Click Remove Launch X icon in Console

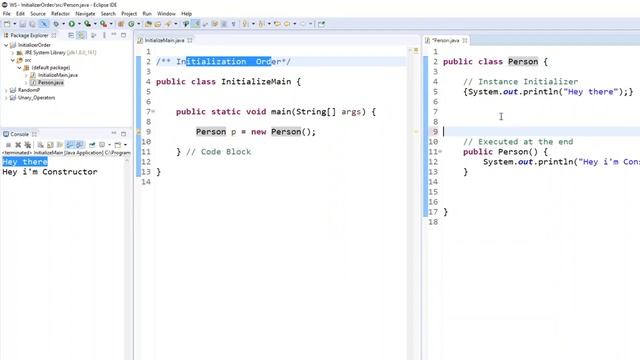[x=18, y=145]
